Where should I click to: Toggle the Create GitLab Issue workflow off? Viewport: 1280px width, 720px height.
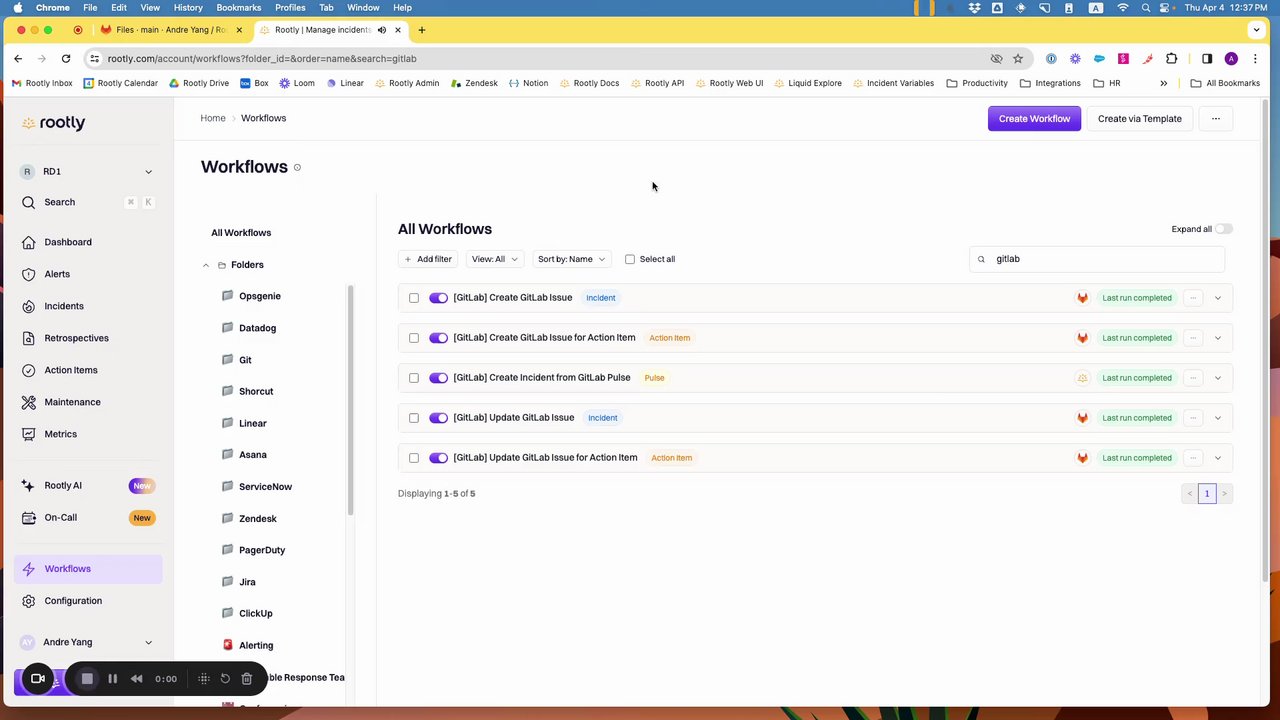click(438, 298)
